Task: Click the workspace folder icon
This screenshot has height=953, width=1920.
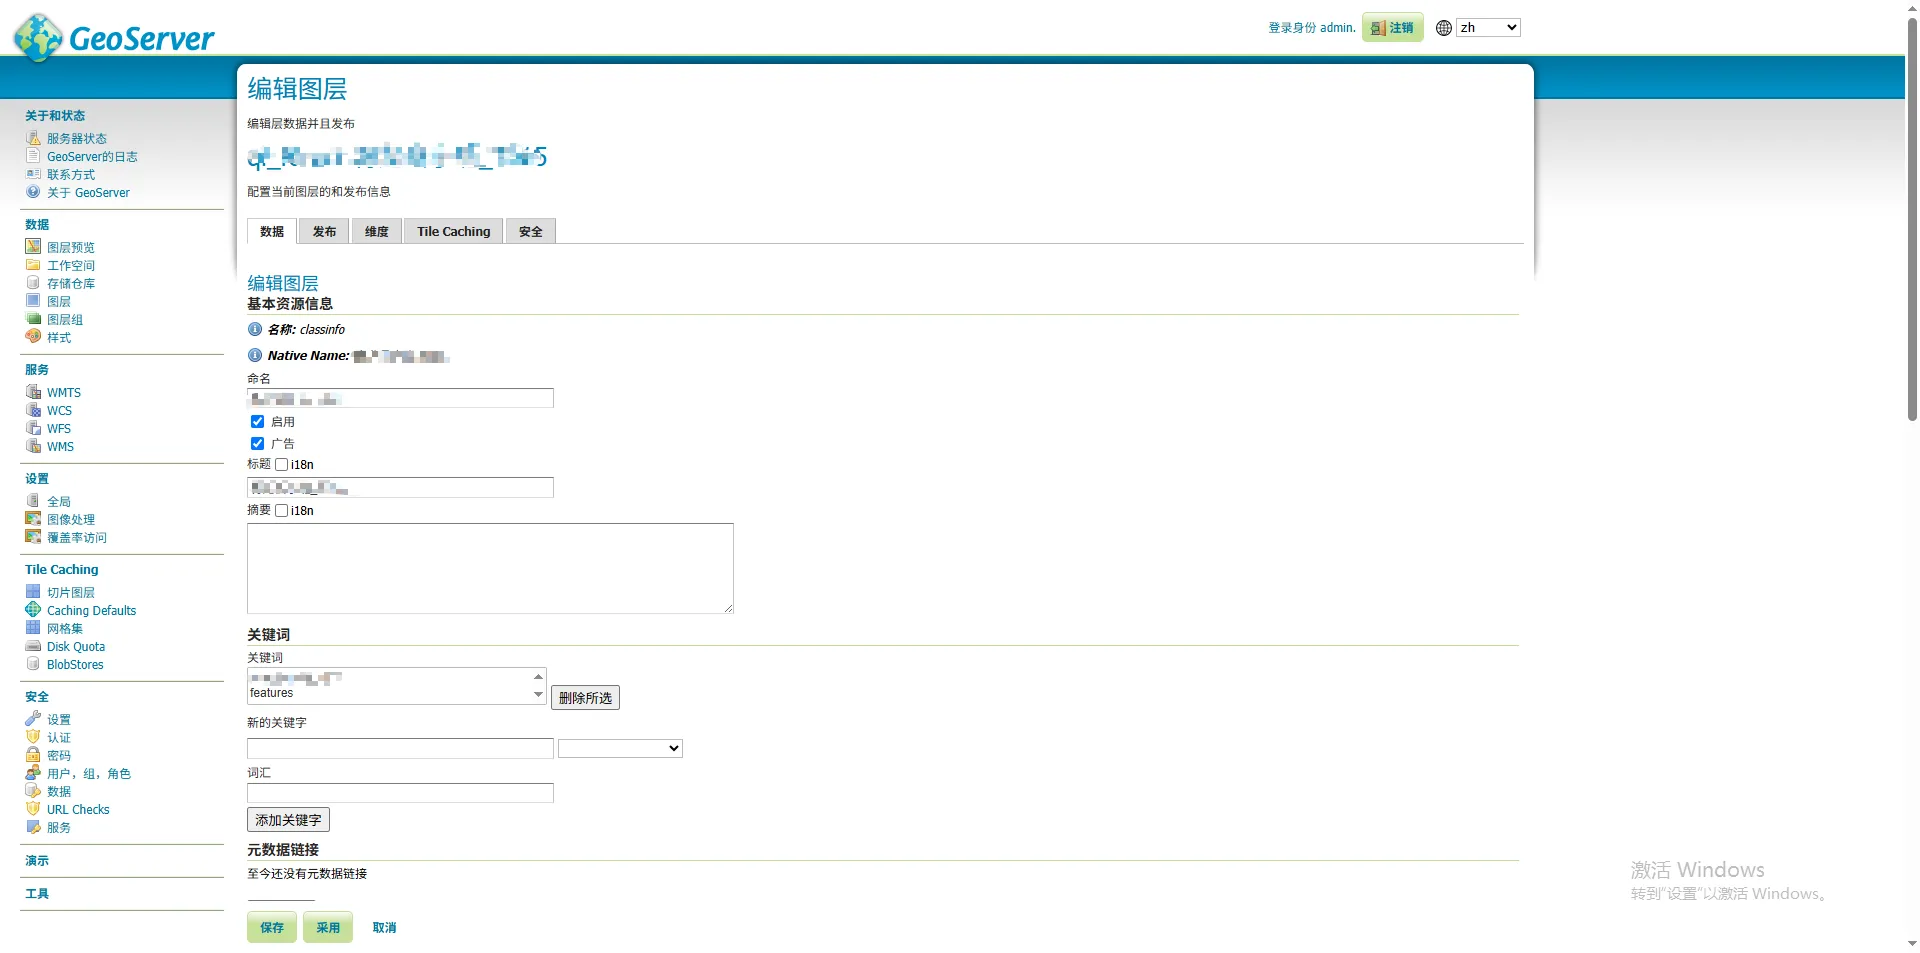Action: [33, 265]
